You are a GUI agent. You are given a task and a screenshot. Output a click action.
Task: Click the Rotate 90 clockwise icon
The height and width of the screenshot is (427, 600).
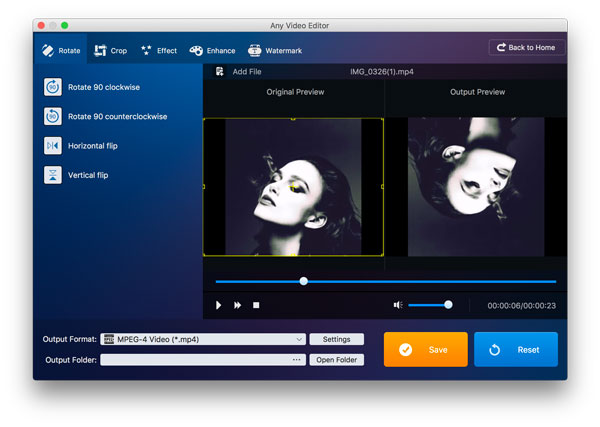click(x=53, y=87)
